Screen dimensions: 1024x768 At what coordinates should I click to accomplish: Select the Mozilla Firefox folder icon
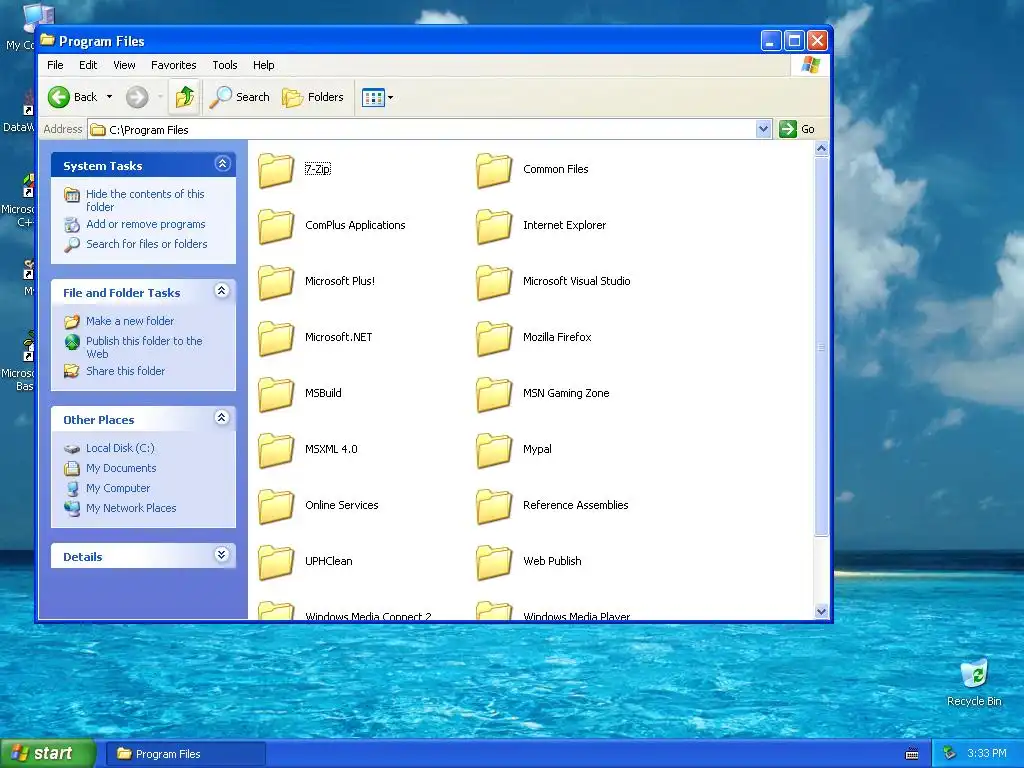pos(494,338)
